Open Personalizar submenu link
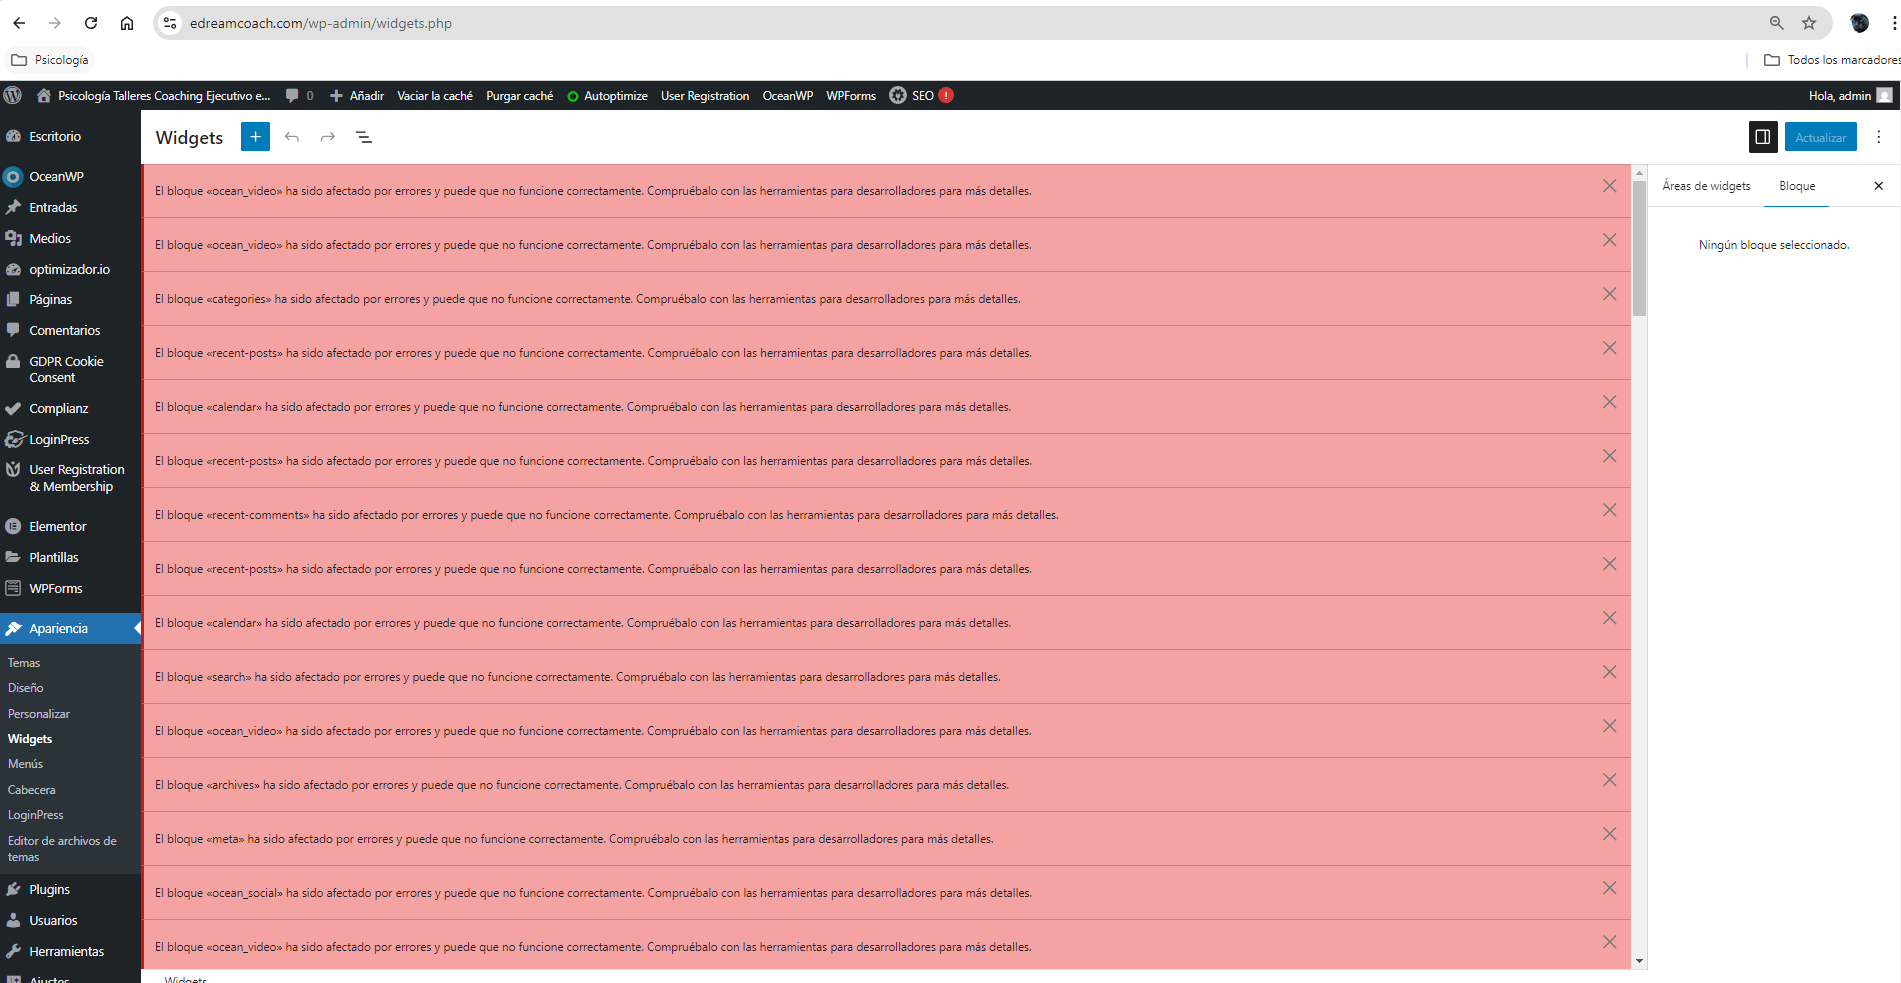1901x983 pixels. [39, 714]
